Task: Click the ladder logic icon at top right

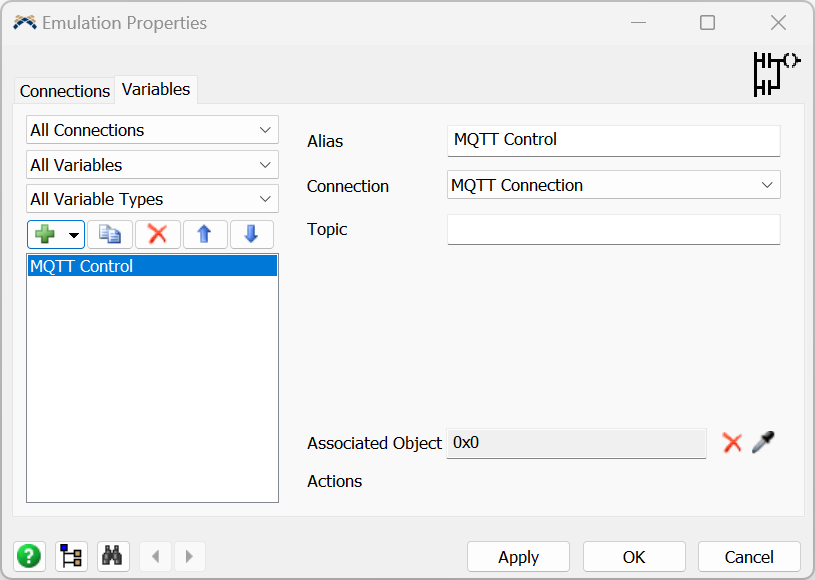Action: click(x=776, y=73)
